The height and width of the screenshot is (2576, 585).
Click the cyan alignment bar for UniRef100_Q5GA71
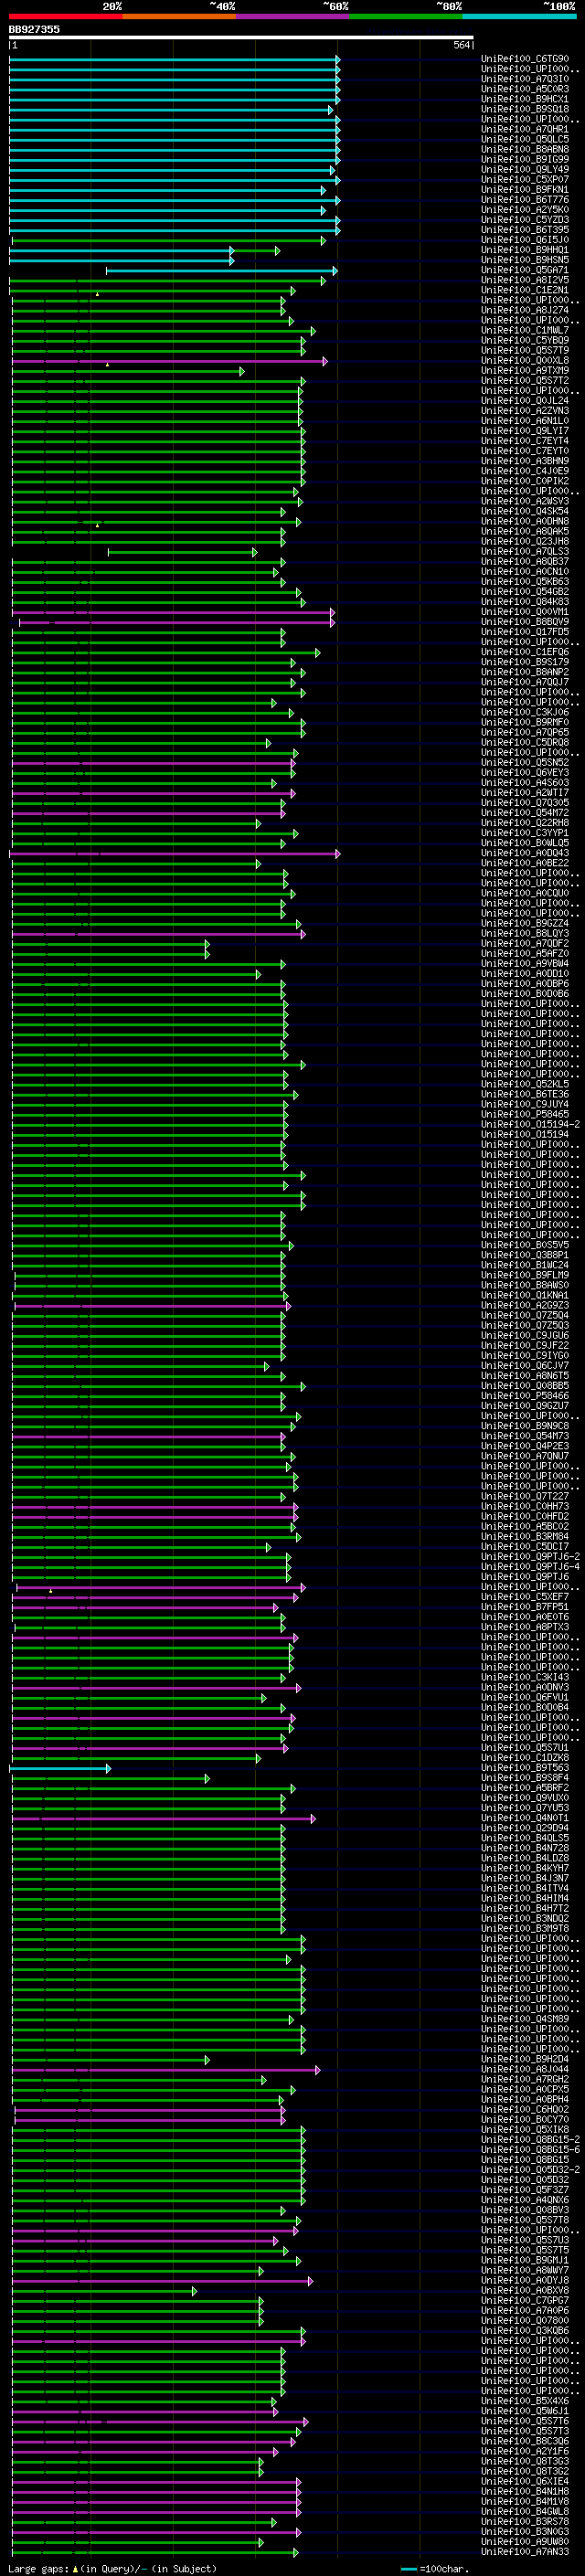tap(221, 270)
